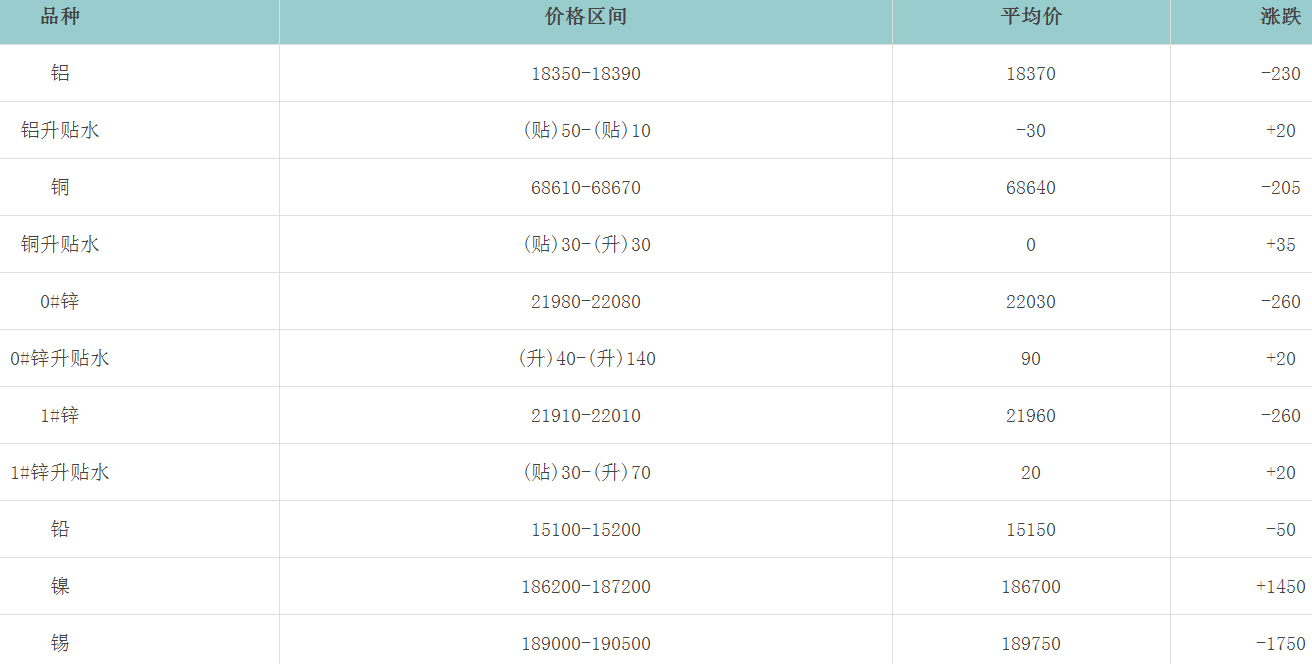This screenshot has width=1312, height=664.
Task: Select the 铝 variety name
Action: pos(60,73)
